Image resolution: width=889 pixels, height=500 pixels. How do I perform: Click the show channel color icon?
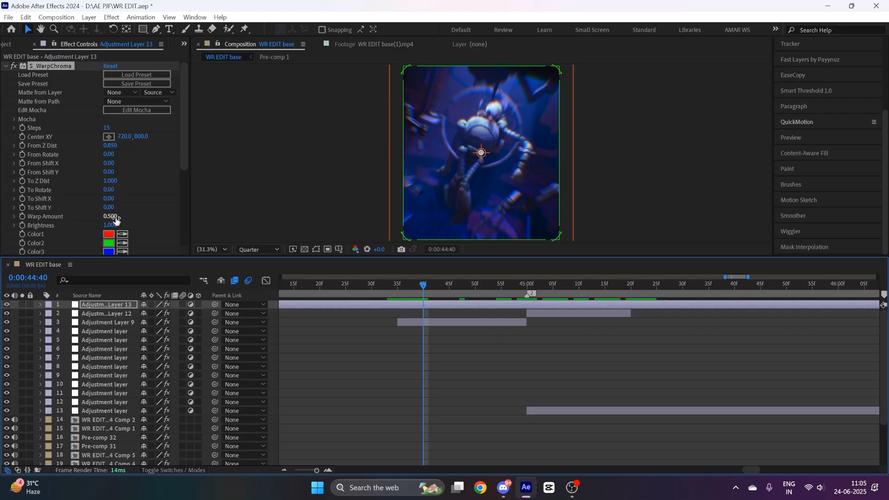(x=355, y=249)
